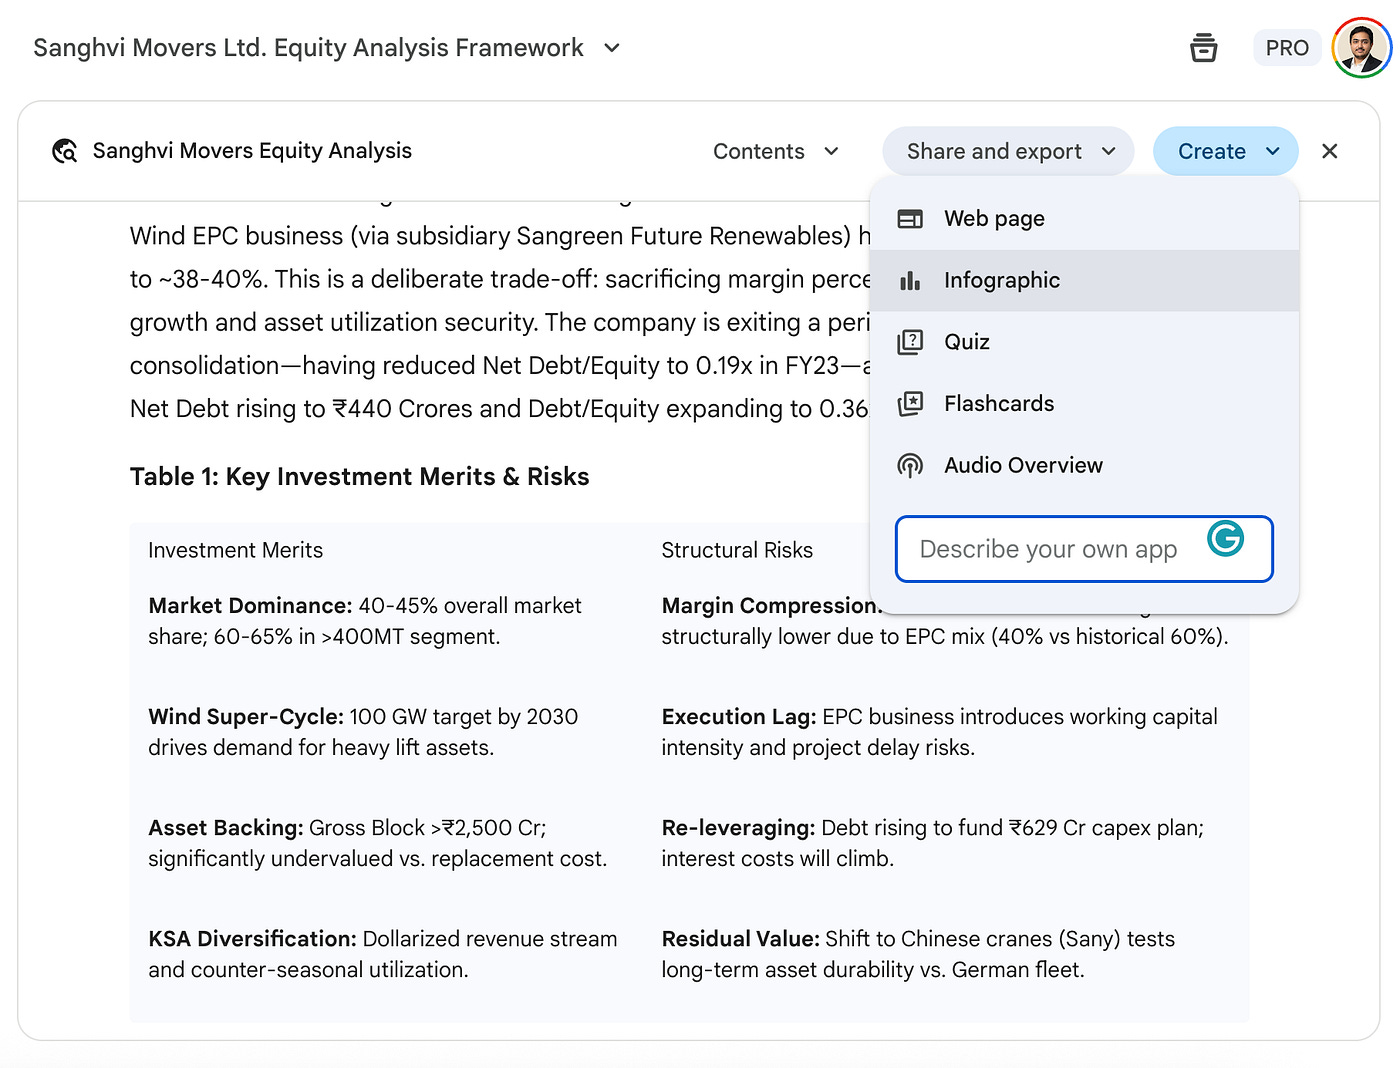Open the user profile avatar
Screen dimensions: 1400x1068
tap(1361, 47)
